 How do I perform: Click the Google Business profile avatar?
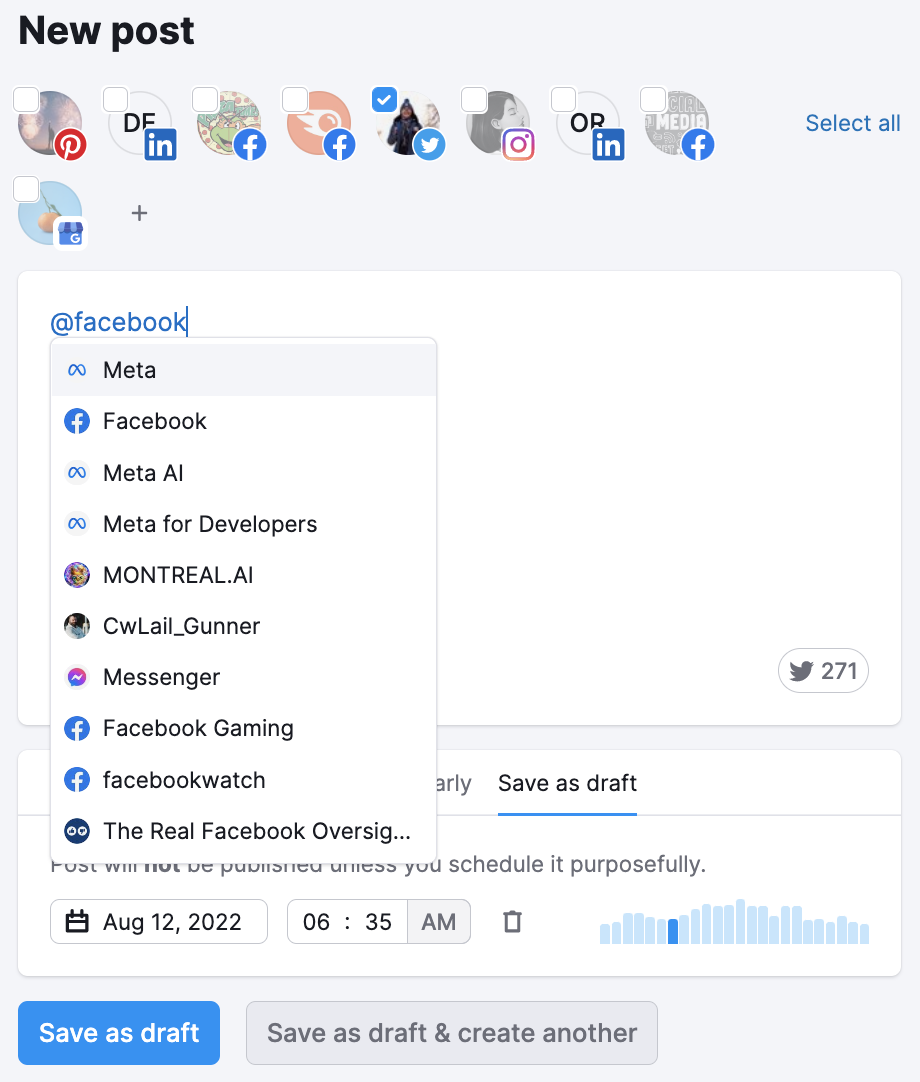tap(50, 213)
